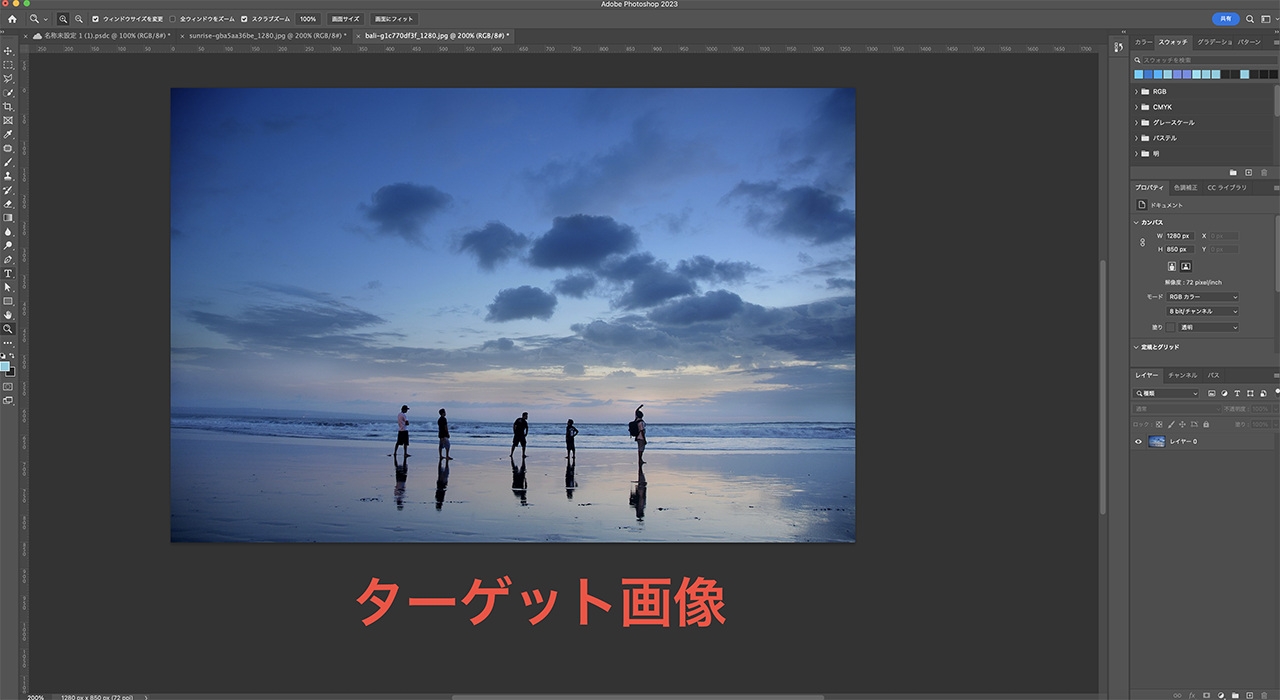Select the Hand tool
The image size is (1280, 700).
click(8, 315)
